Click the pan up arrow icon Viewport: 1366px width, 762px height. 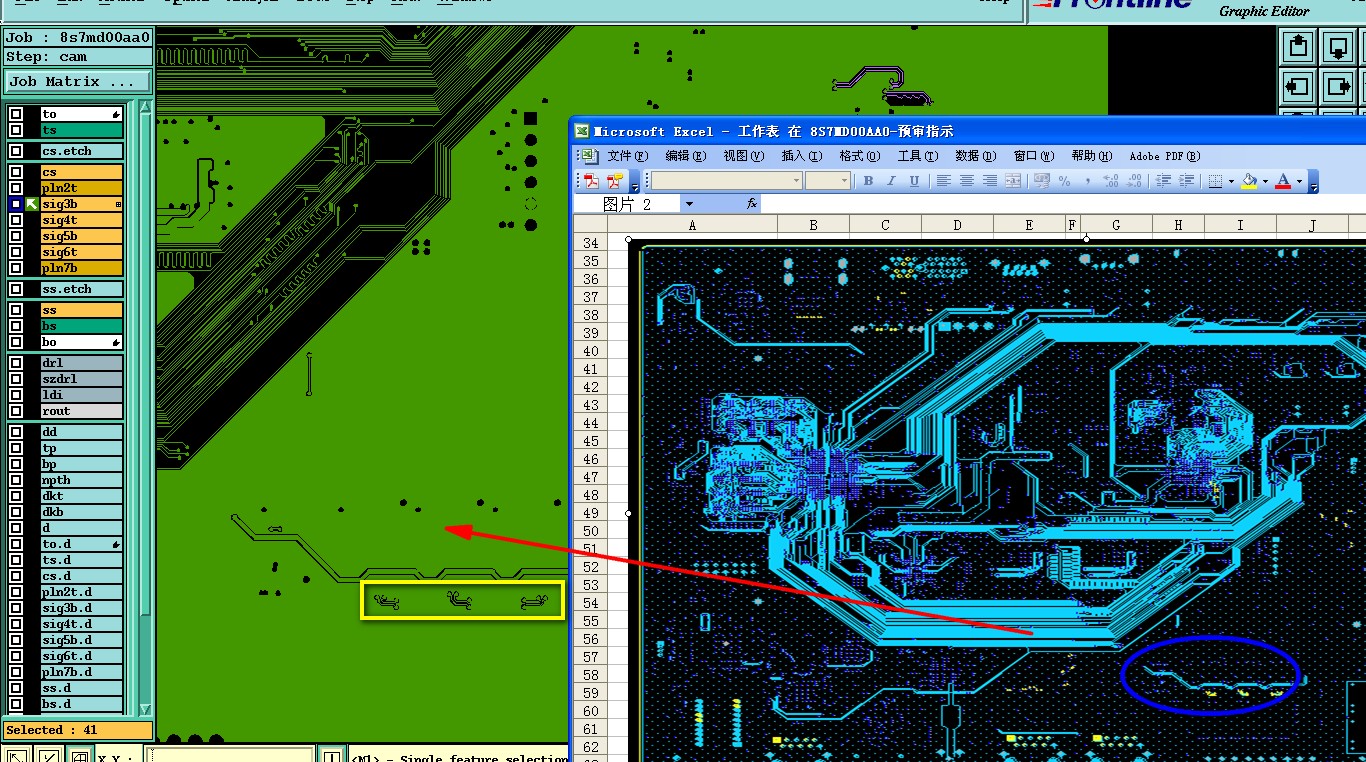click(x=1299, y=46)
